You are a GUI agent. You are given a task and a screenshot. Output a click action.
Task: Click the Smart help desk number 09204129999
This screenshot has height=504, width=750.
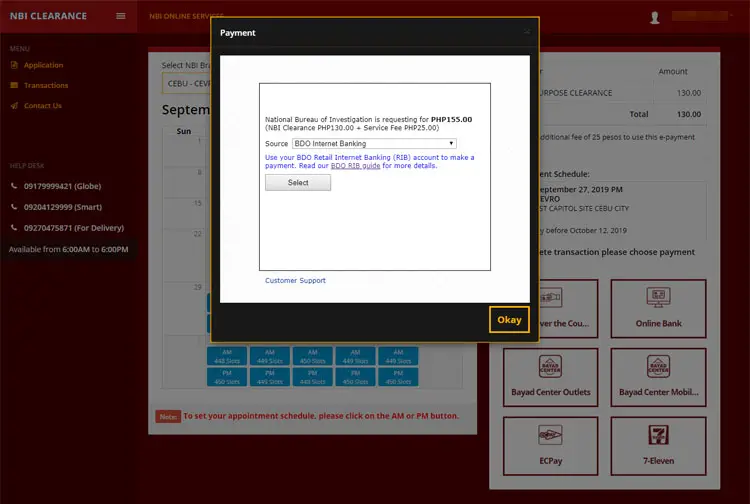point(63,207)
